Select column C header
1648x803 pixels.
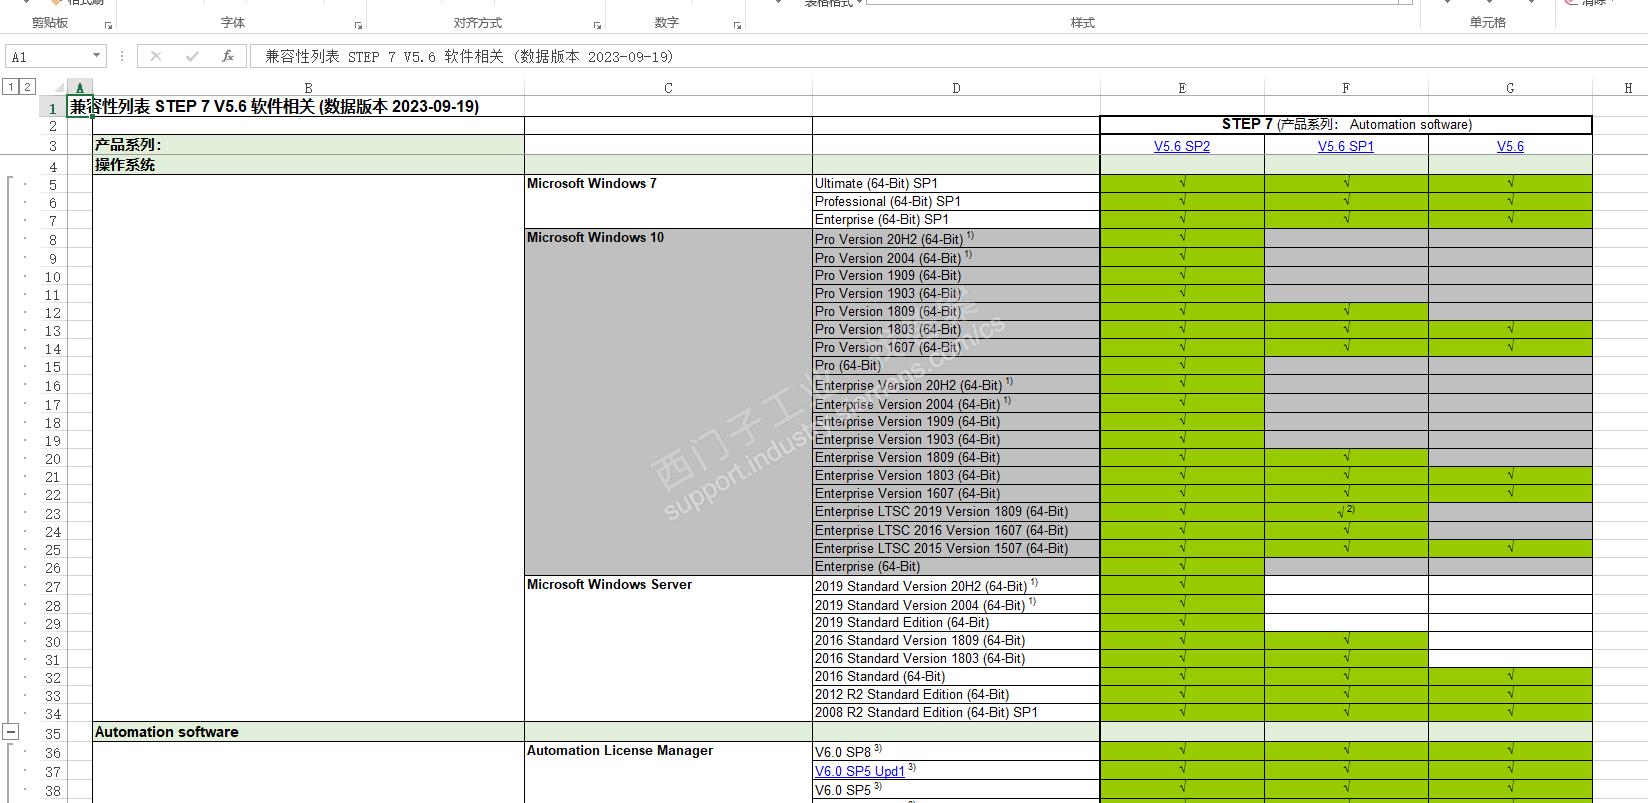coord(668,88)
